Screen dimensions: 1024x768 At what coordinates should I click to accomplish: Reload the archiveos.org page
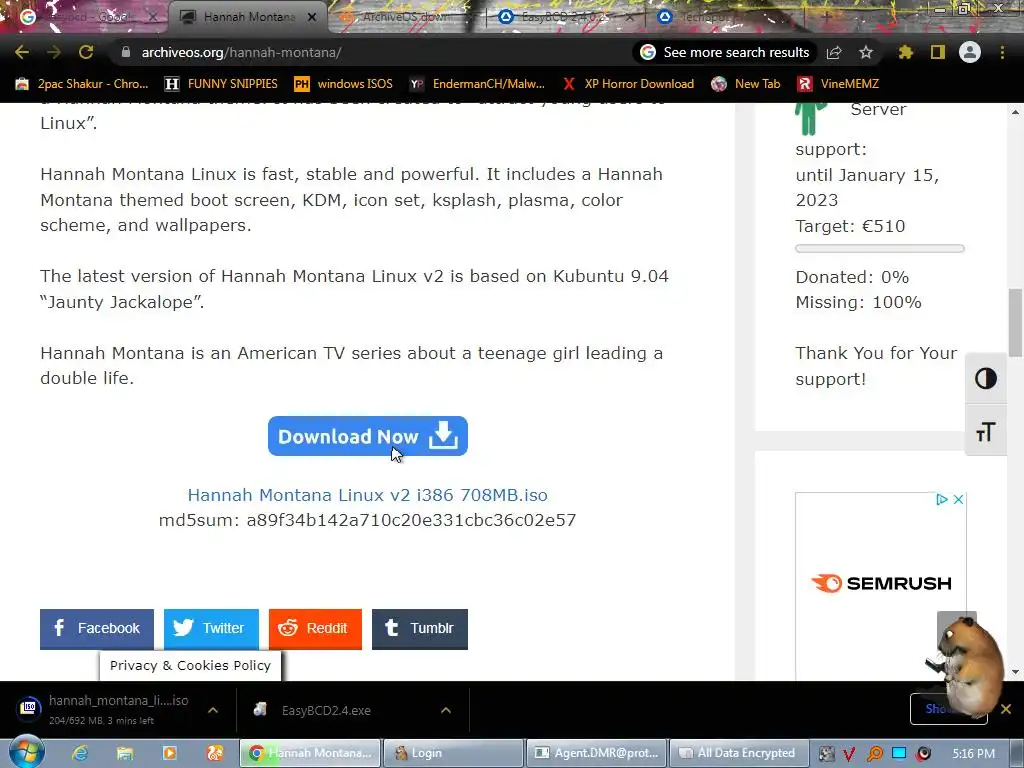point(86,52)
